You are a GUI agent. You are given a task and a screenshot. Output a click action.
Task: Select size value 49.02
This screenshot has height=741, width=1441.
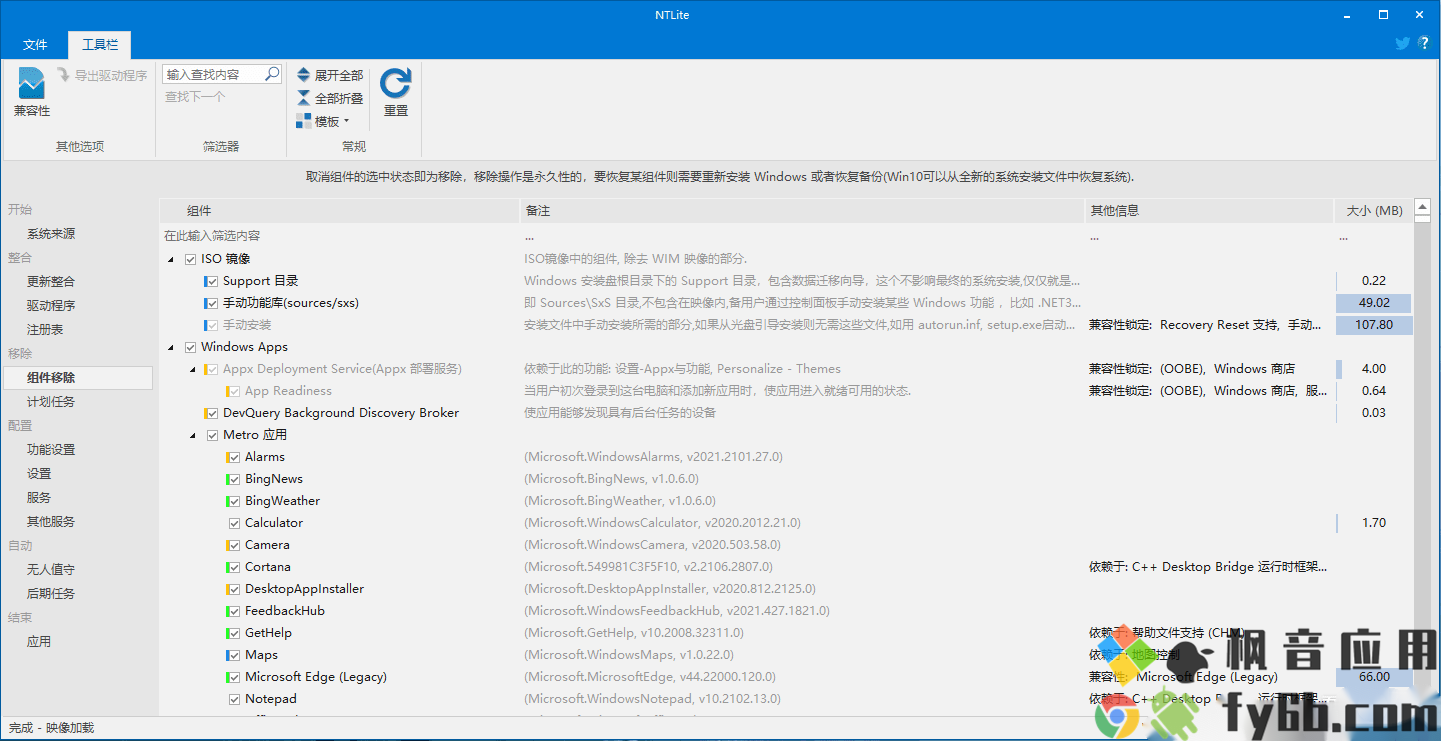click(x=1374, y=303)
